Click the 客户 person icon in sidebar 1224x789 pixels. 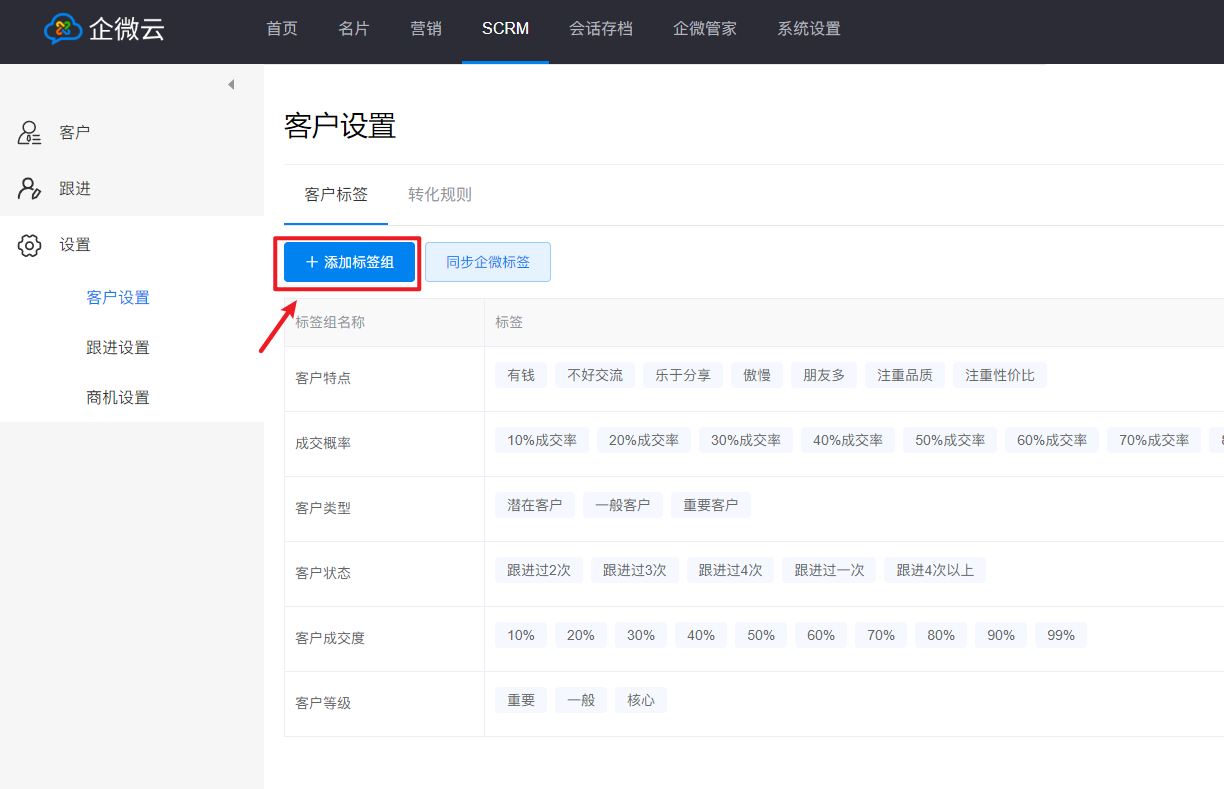click(29, 133)
